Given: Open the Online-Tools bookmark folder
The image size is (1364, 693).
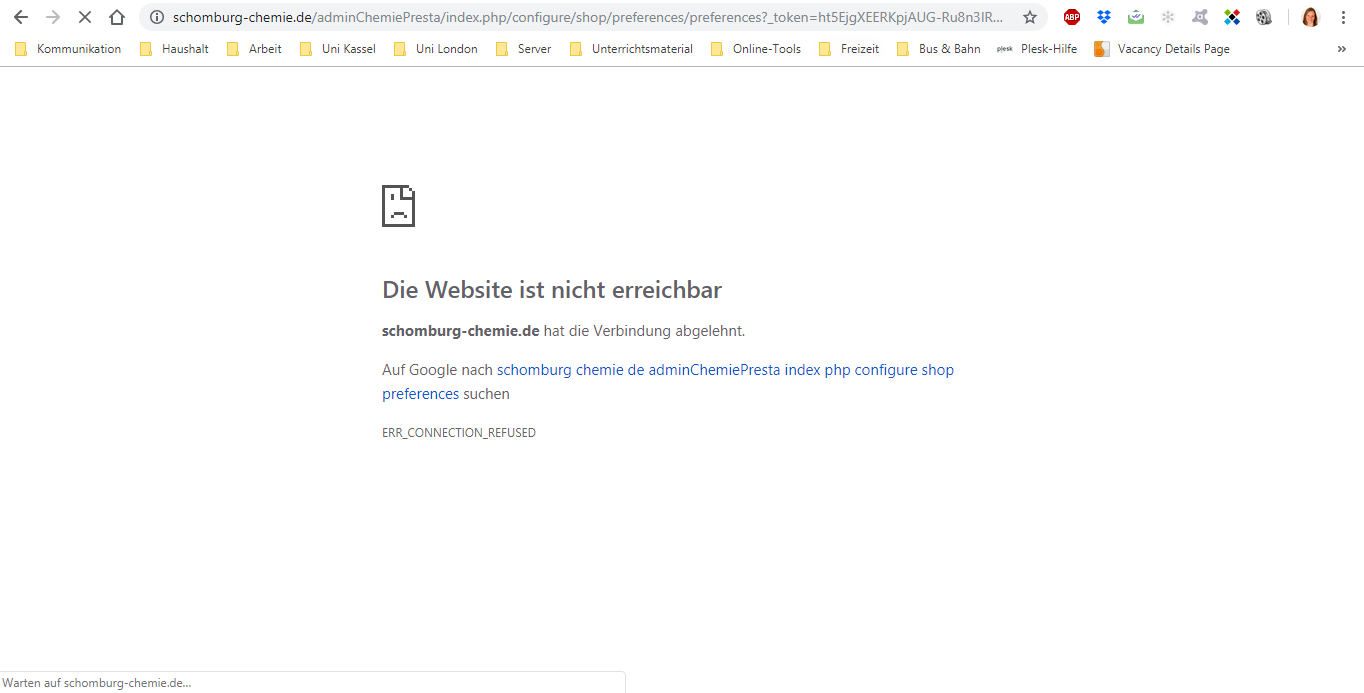Looking at the screenshot, I should pyautogui.click(x=756, y=49).
